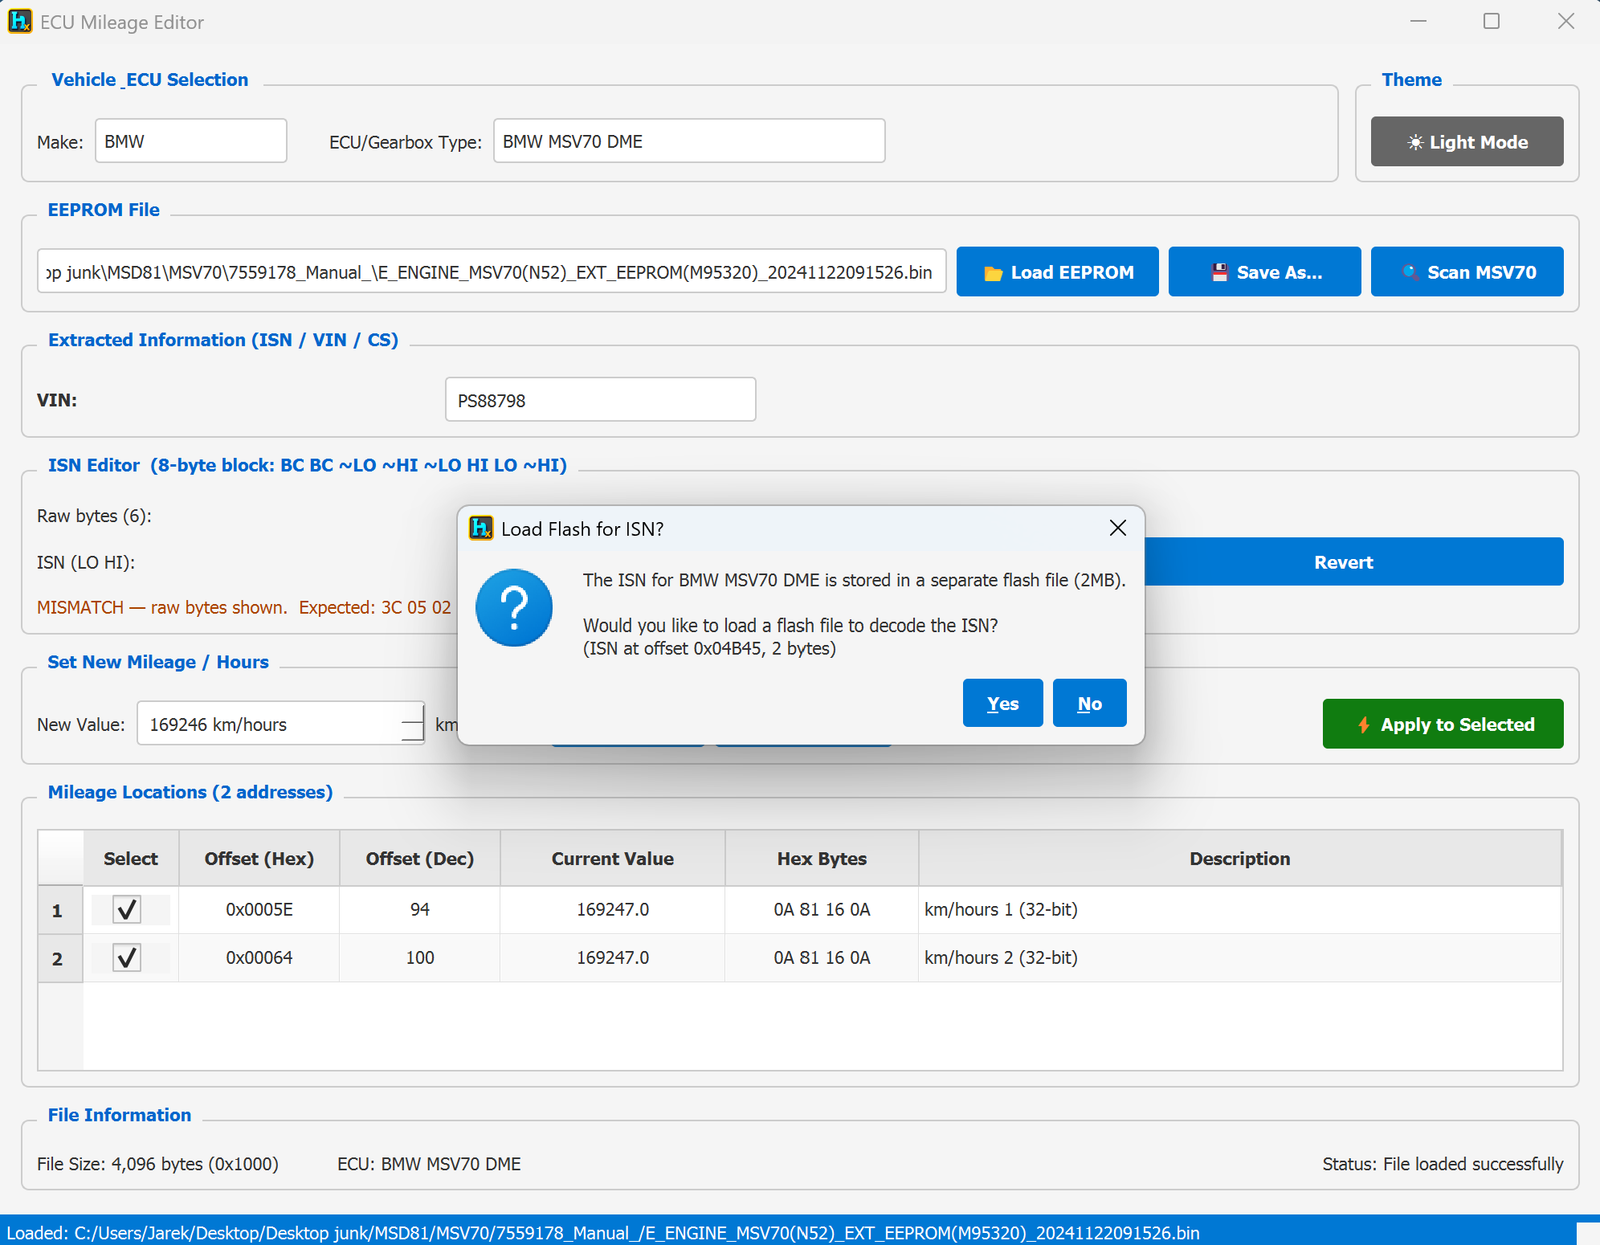Screen dimensions: 1600x1245
Task: Select row header 1 in table
Action: [x=60, y=910]
